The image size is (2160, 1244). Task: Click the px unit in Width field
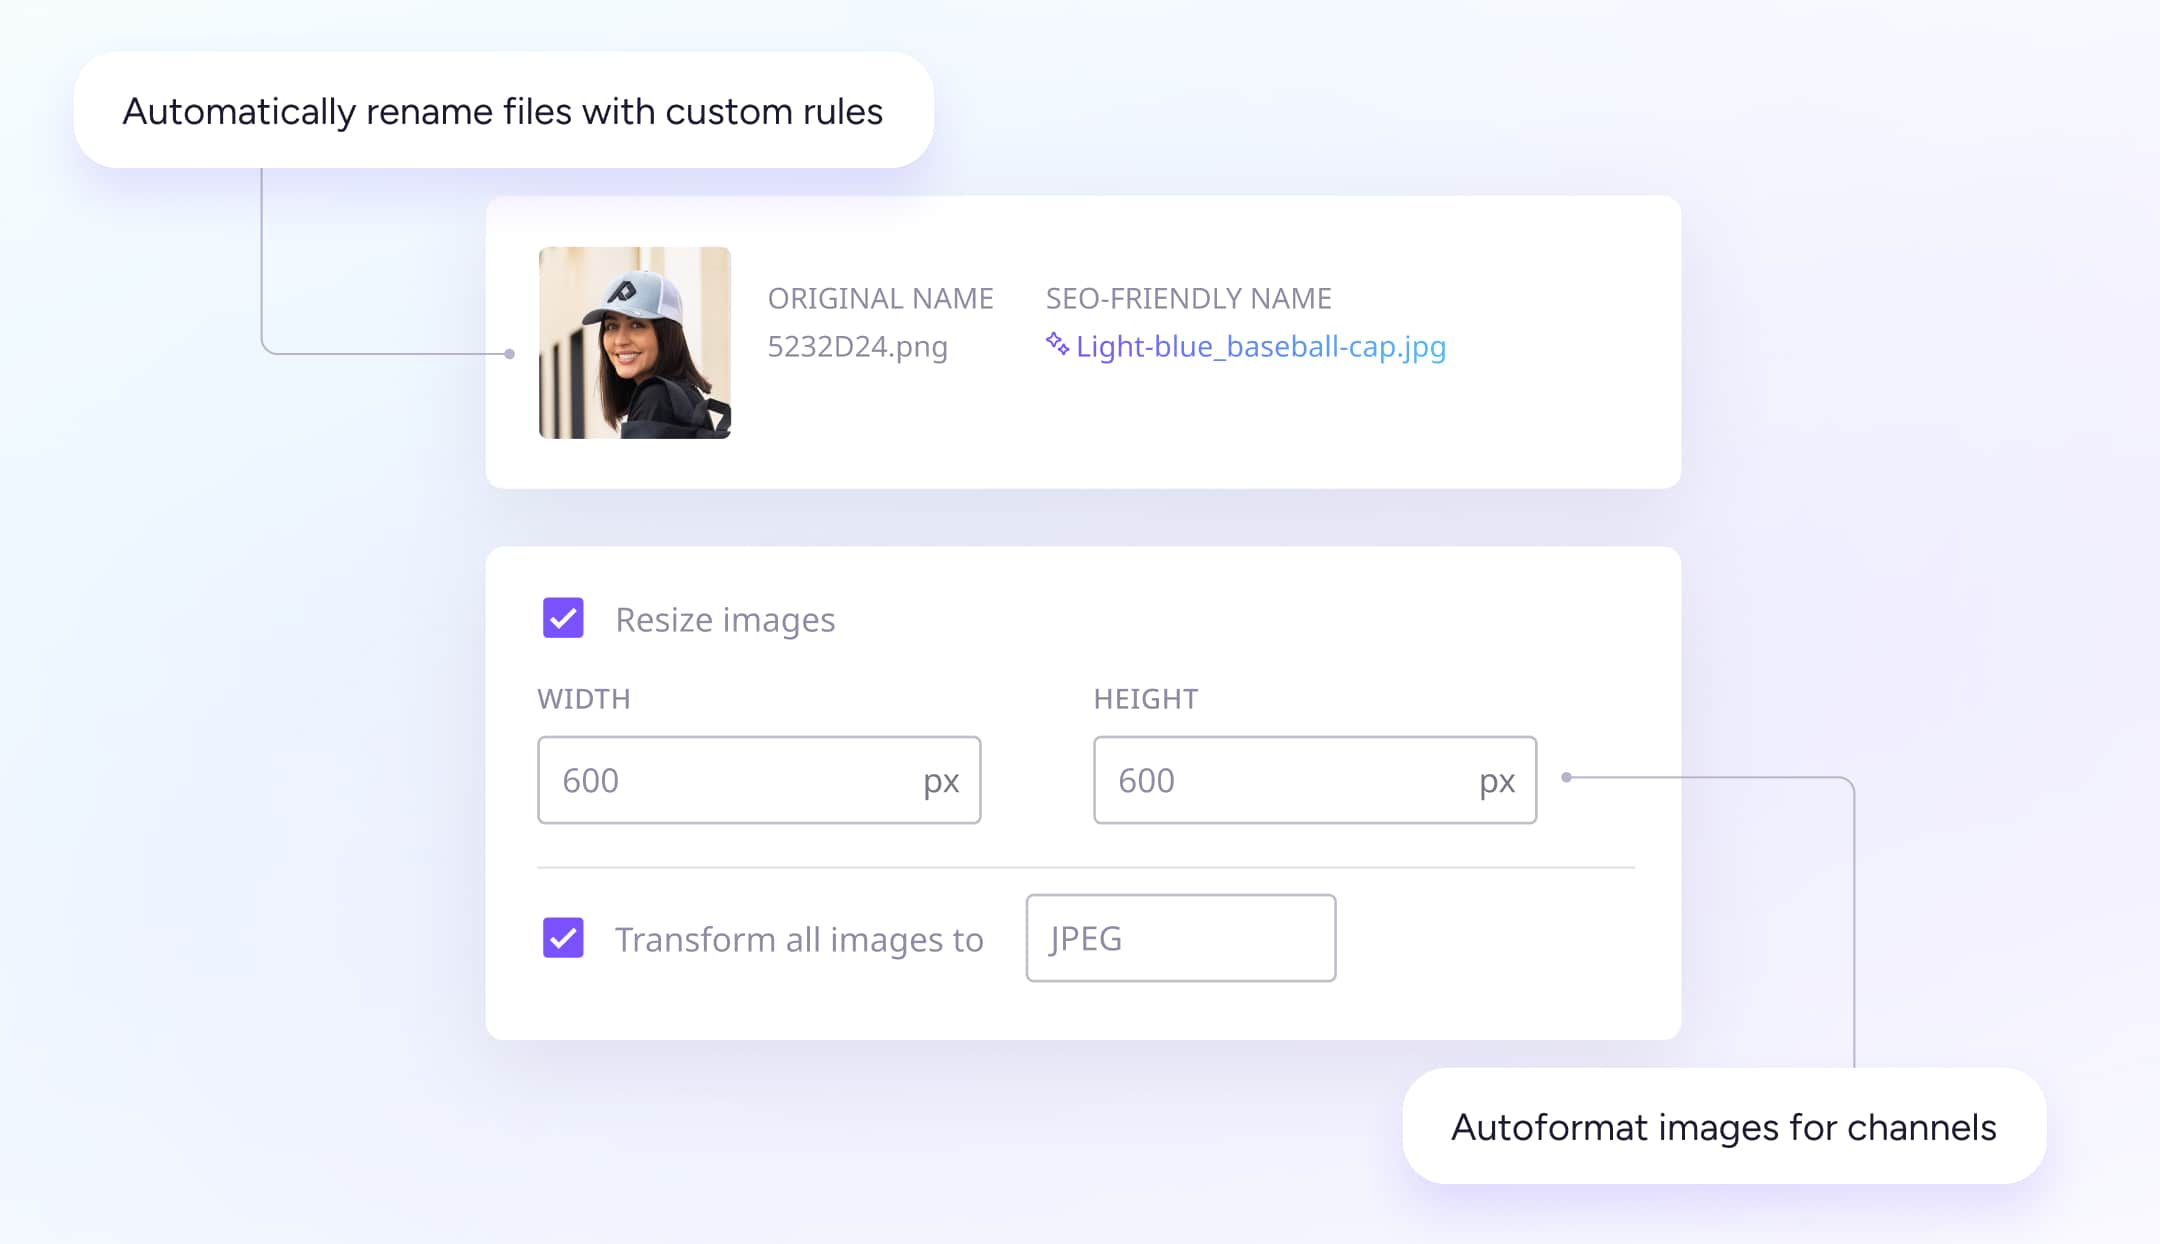941,781
